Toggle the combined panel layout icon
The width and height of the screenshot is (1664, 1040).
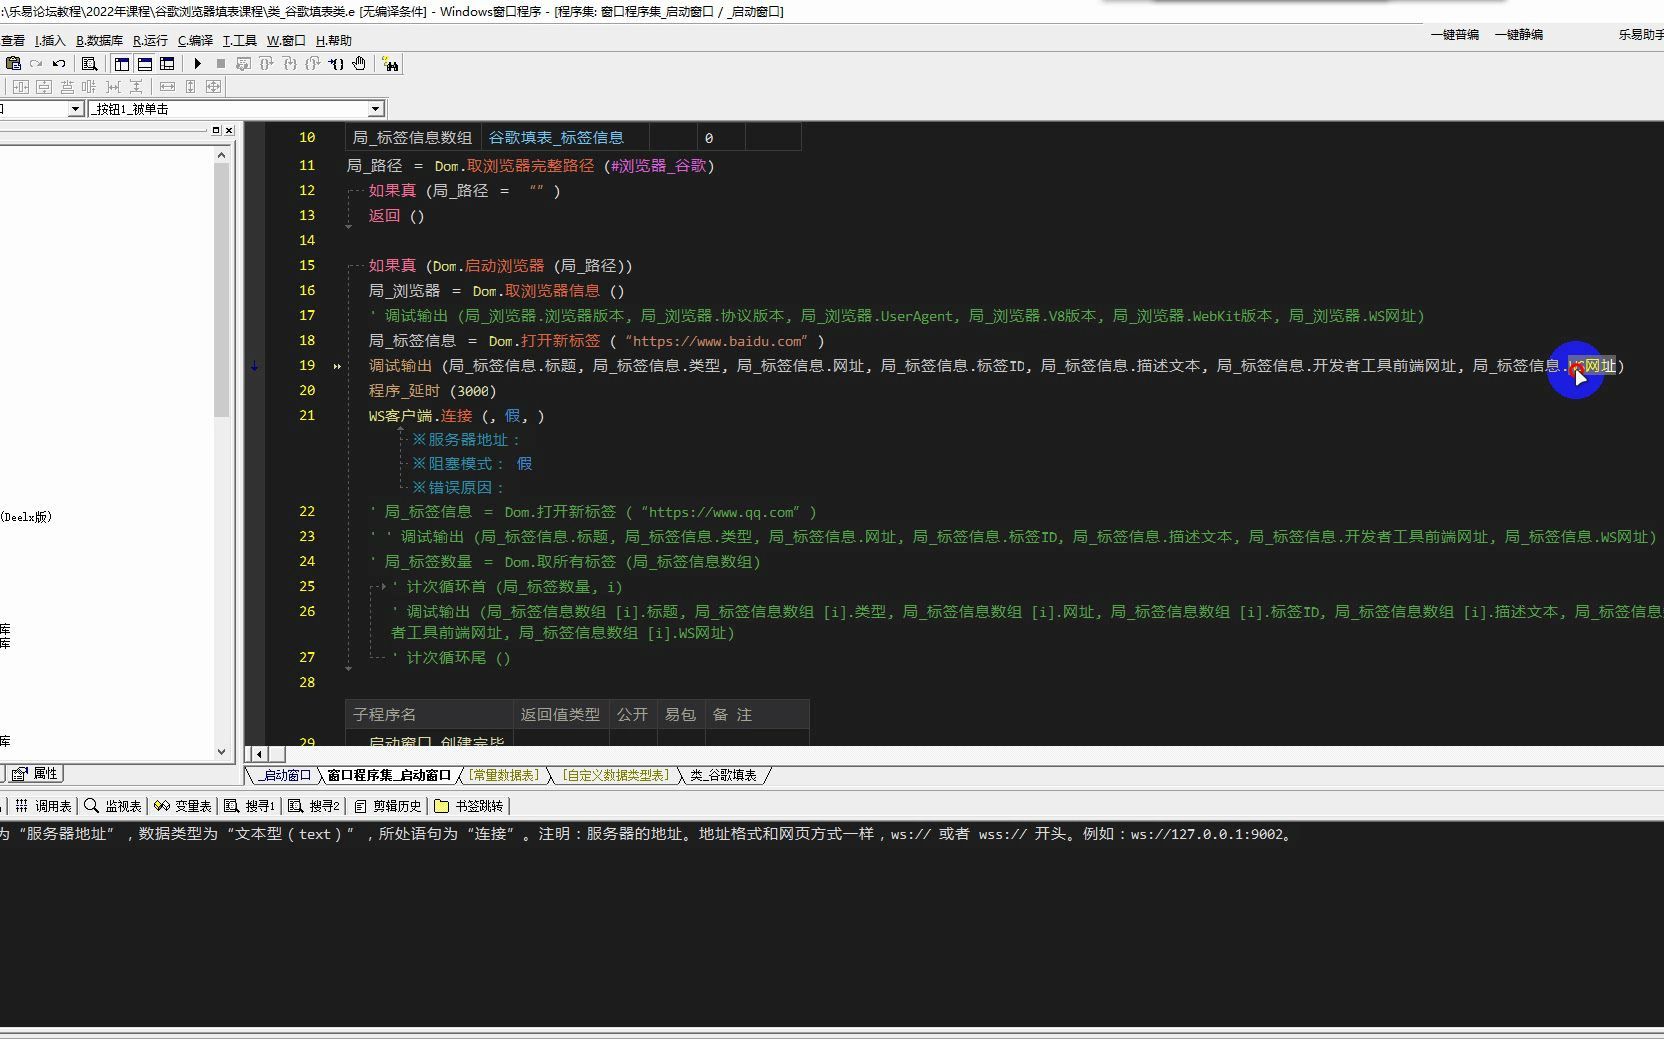point(167,63)
